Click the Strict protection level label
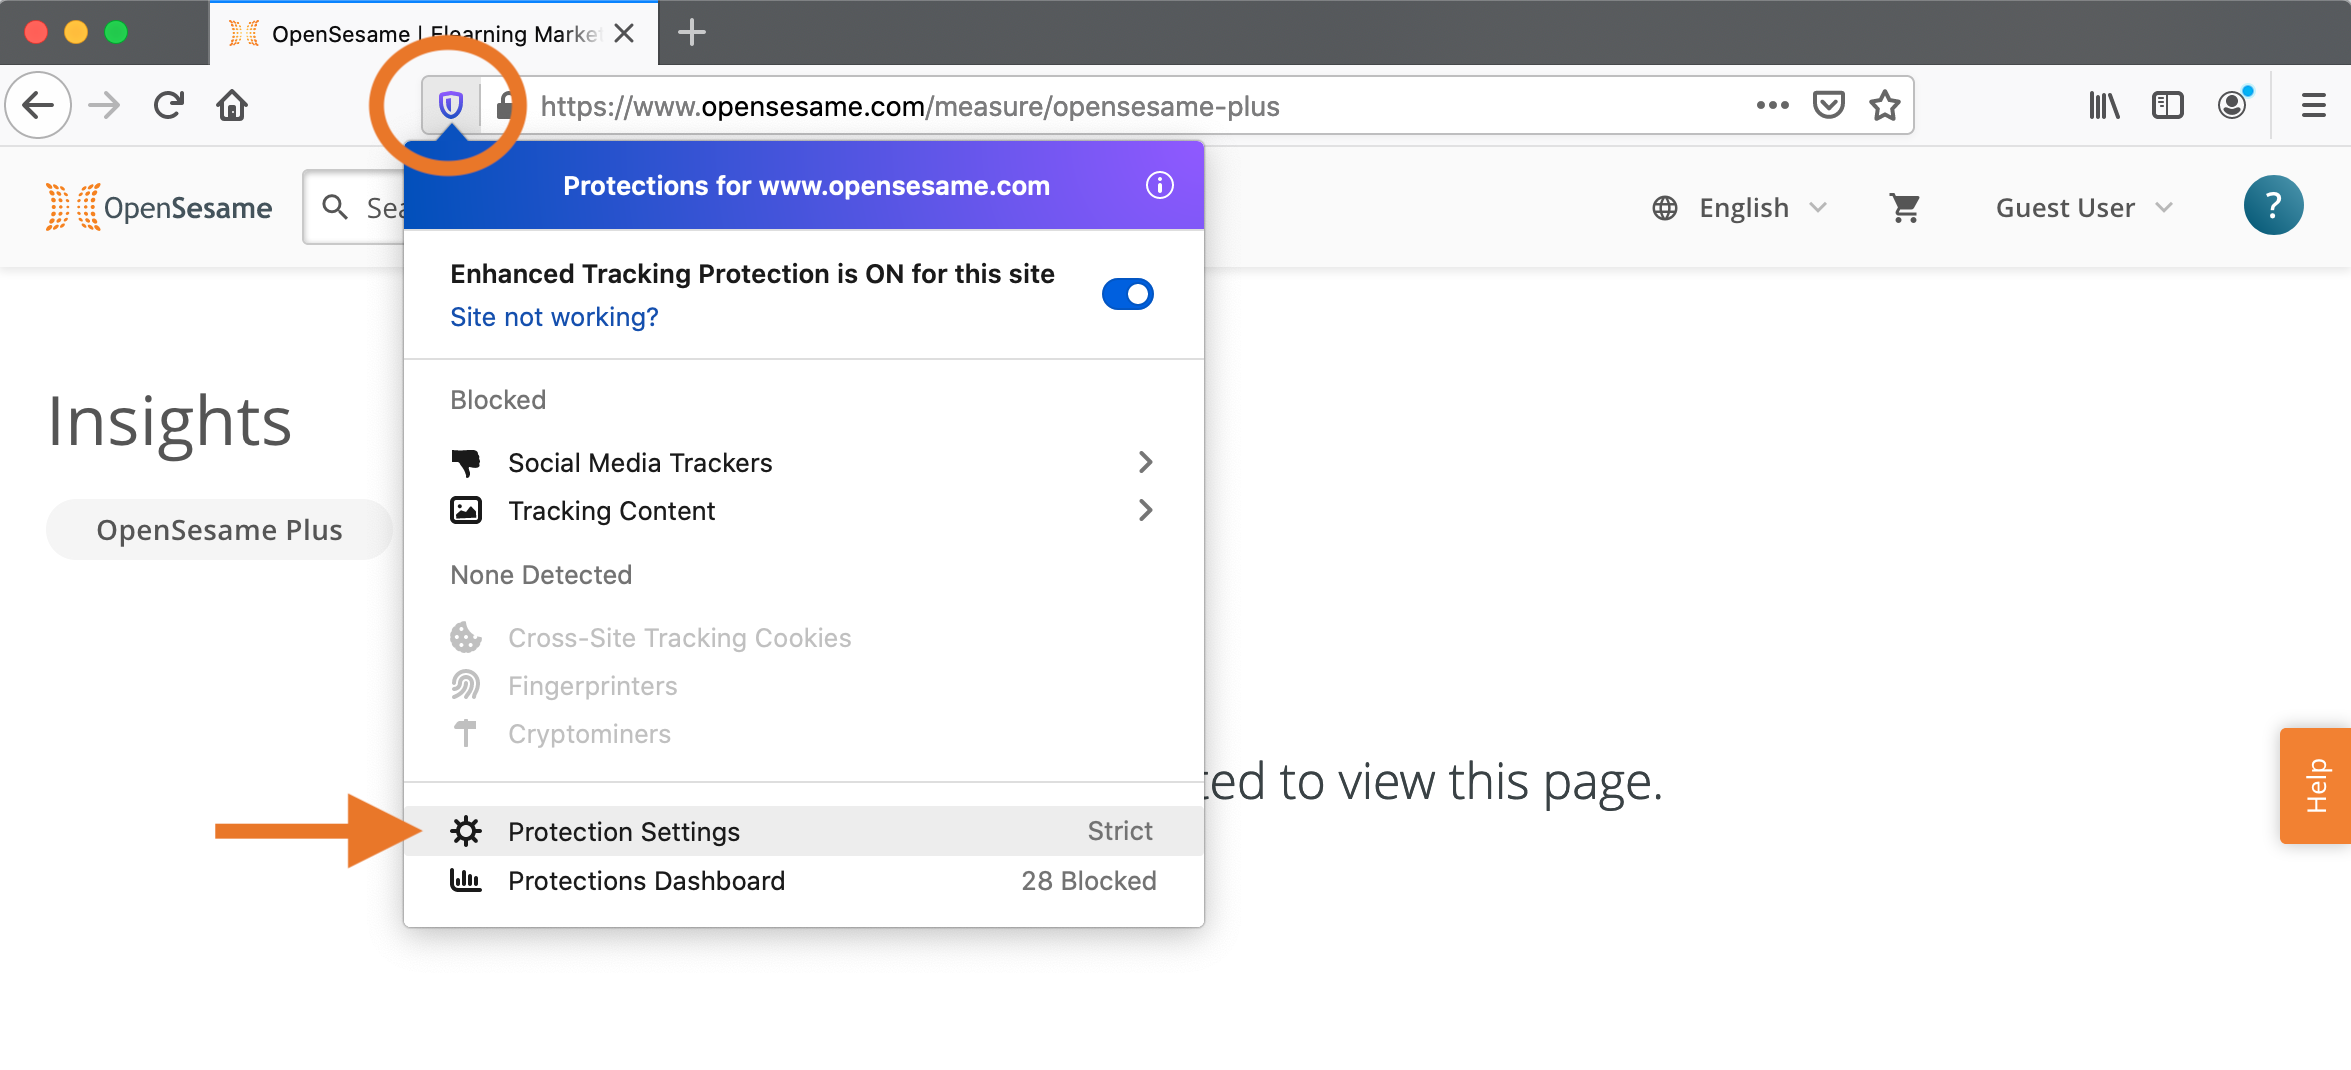This screenshot has height=1070, width=2351. (x=1120, y=831)
